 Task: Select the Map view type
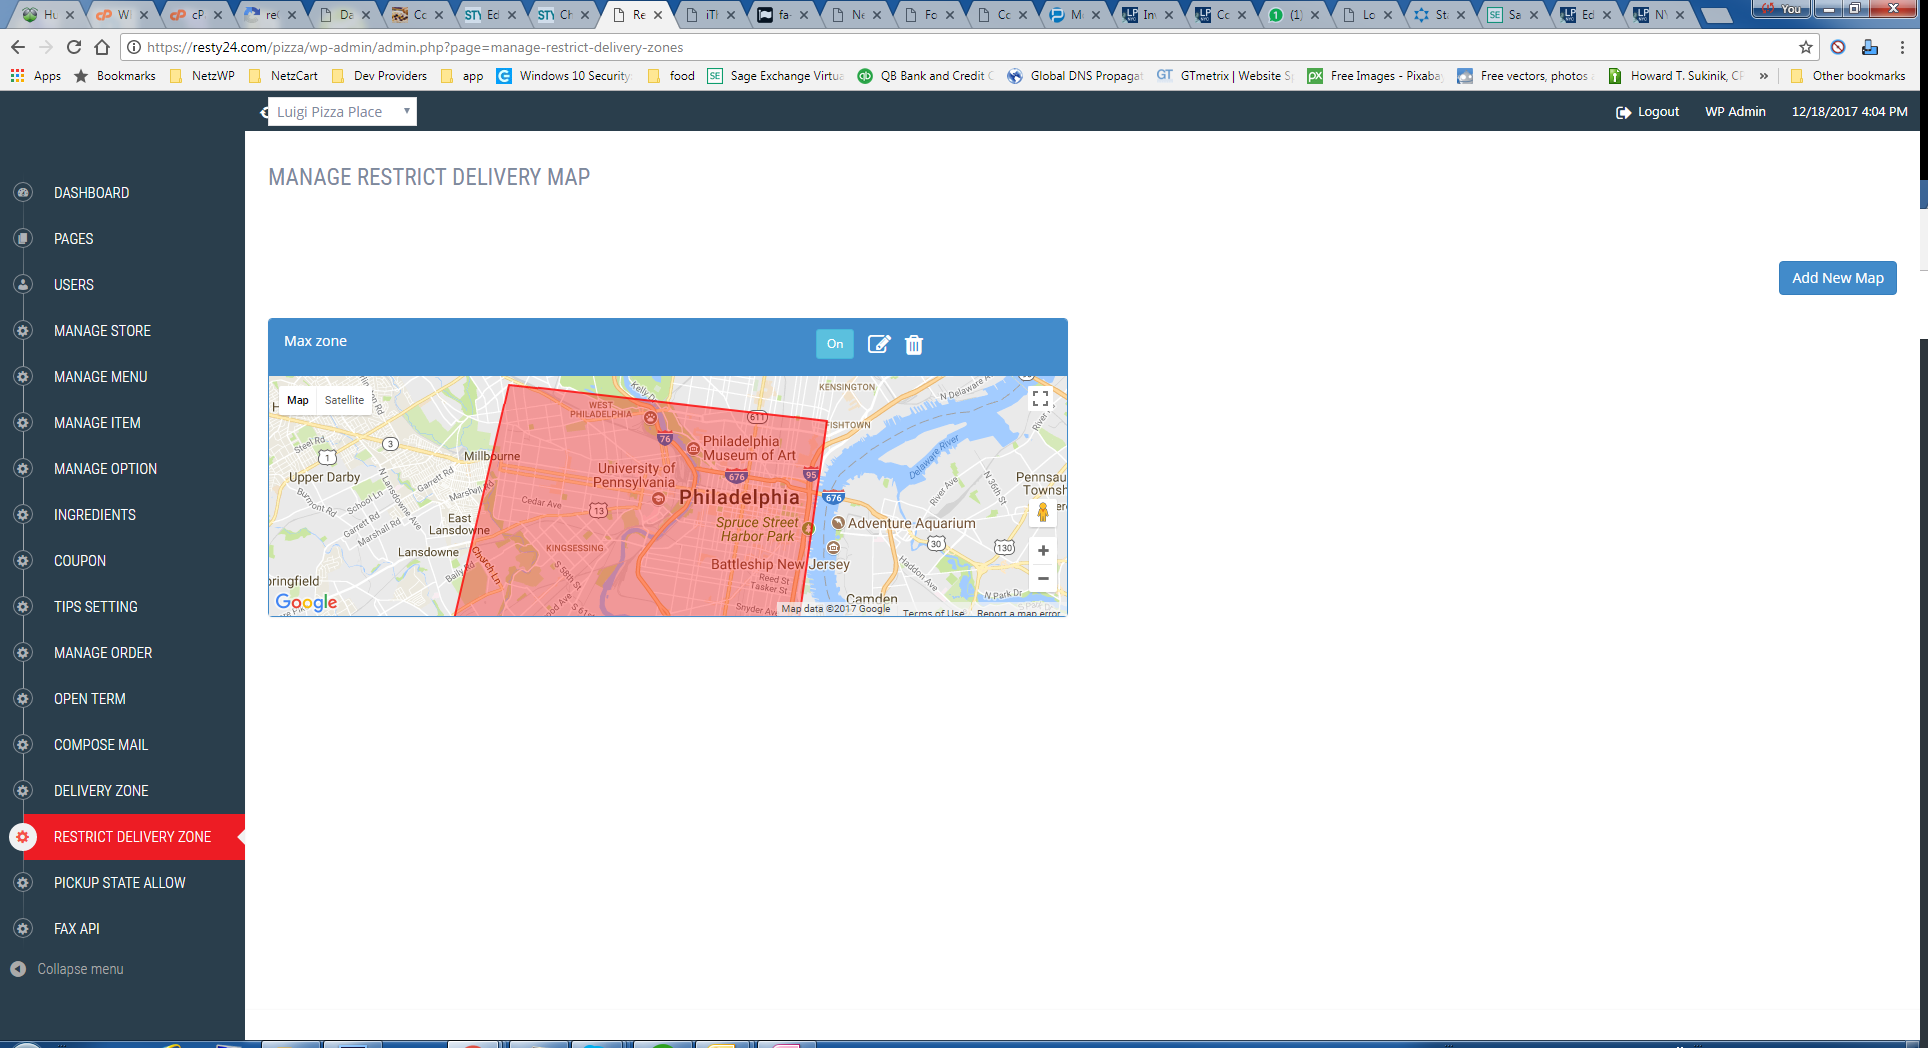(298, 400)
